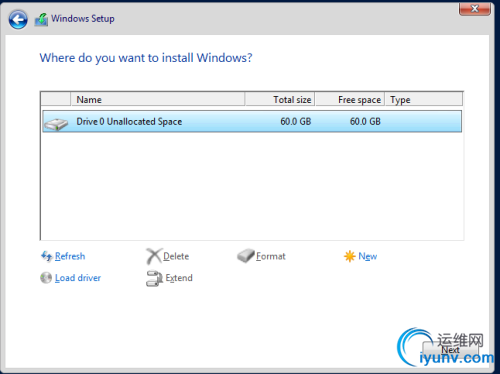Sort by the Total size column header
Image resolution: width=500 pixels, height=374 pixels.
coord(280,100)
